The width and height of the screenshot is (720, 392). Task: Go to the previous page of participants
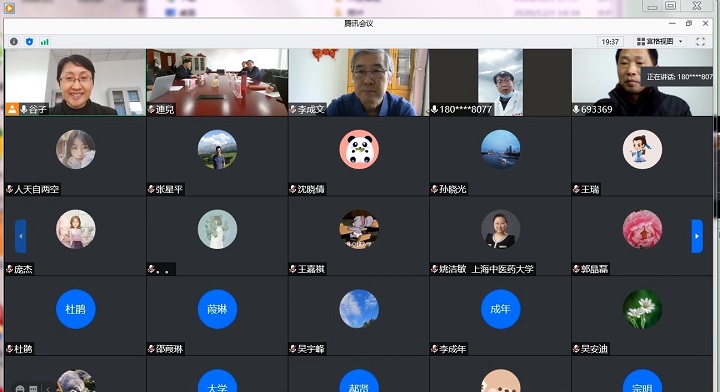coord(21,236)
